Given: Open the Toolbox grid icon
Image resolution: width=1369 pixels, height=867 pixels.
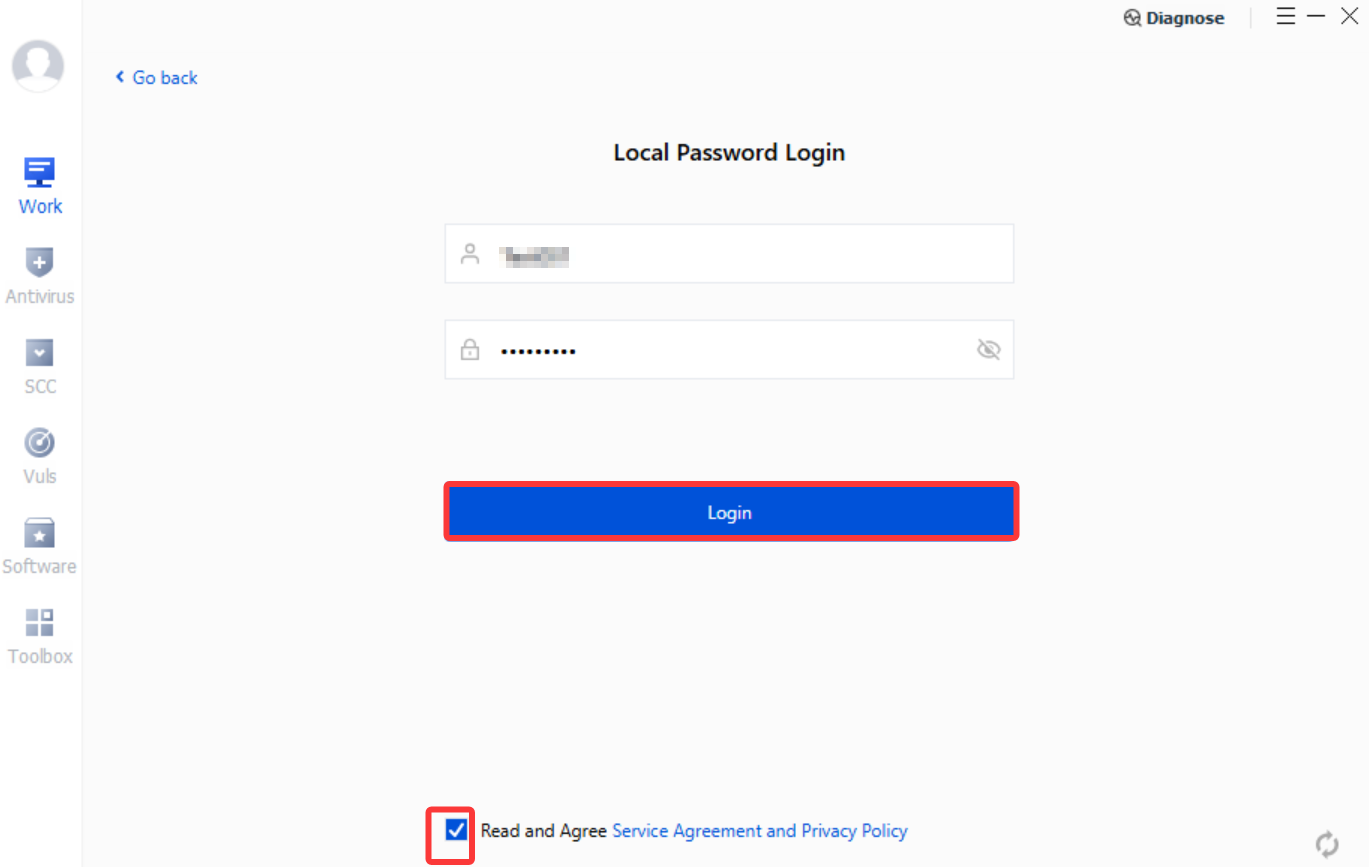Looking at the screenshot, I should (x=39, y=623).
